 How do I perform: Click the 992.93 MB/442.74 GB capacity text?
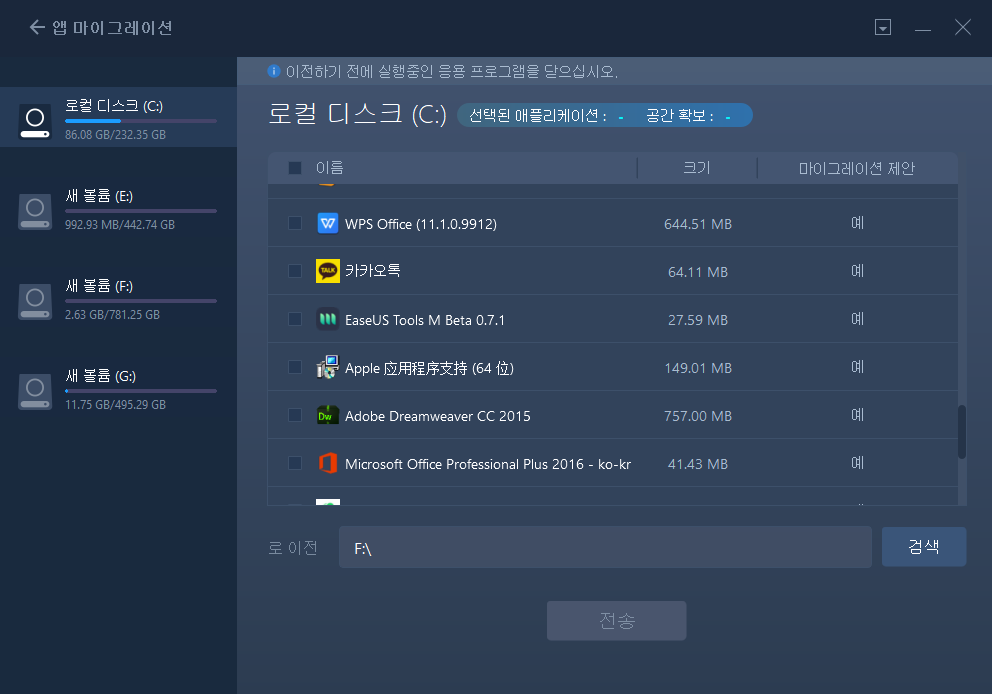(120, 225)
